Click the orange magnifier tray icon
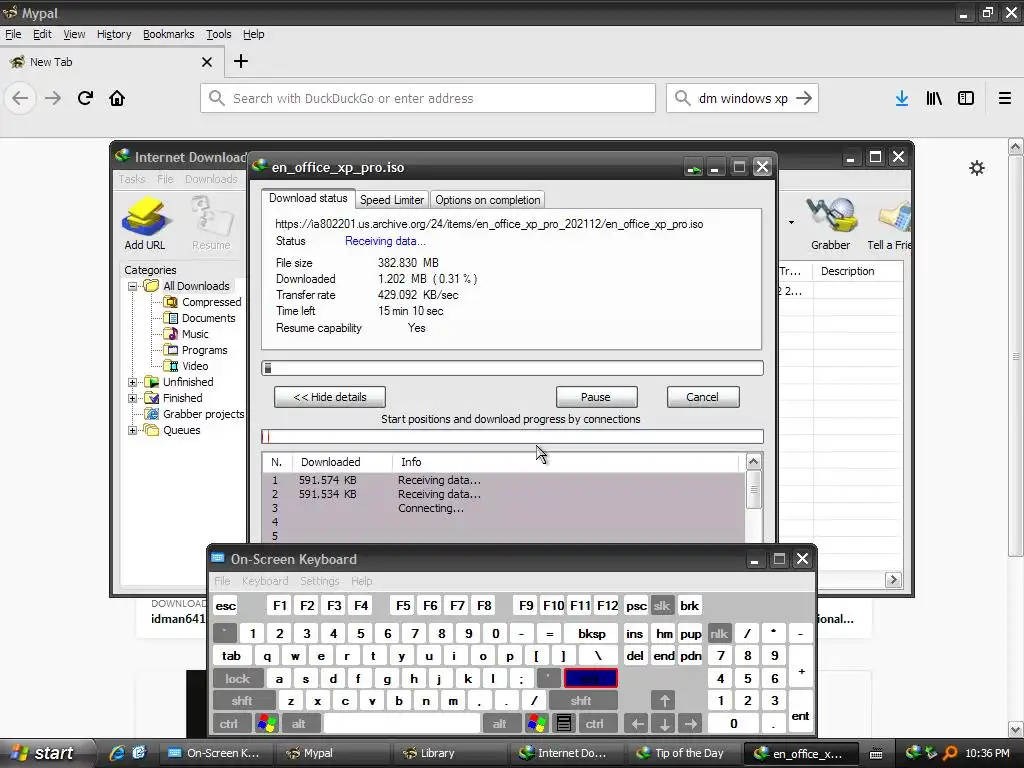Screen dimensions: 1024x768 951,753
